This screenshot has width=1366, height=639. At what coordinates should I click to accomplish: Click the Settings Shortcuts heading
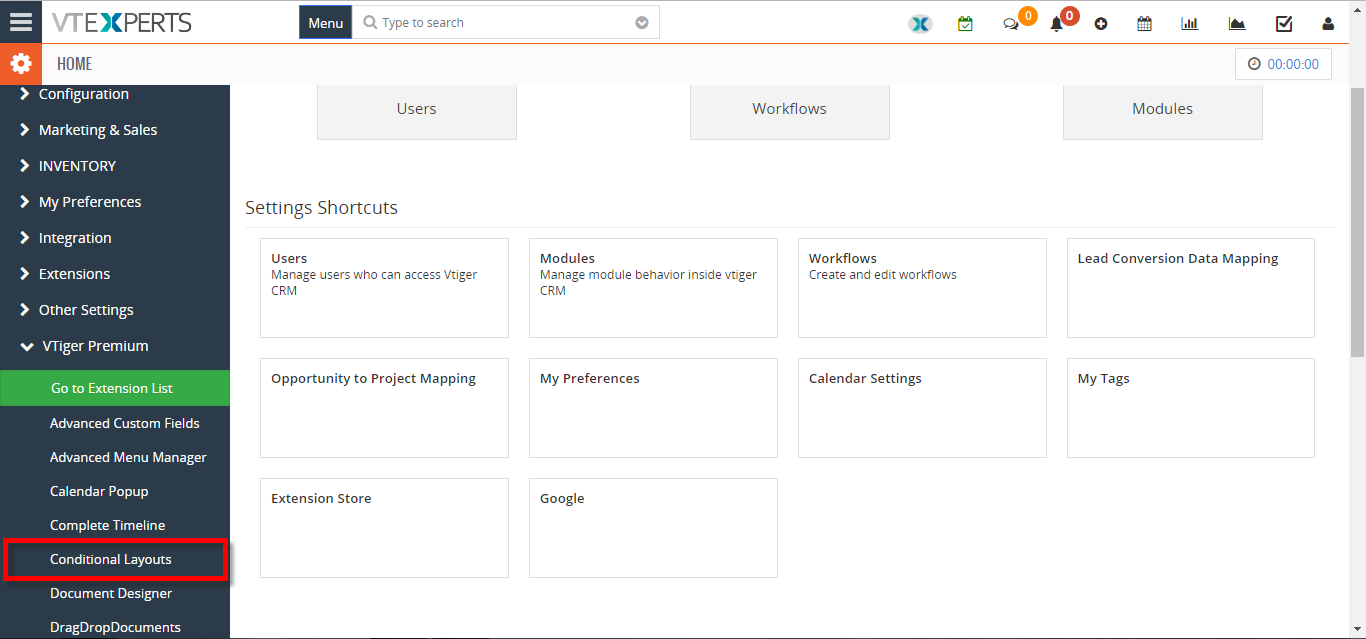point(321,208)
